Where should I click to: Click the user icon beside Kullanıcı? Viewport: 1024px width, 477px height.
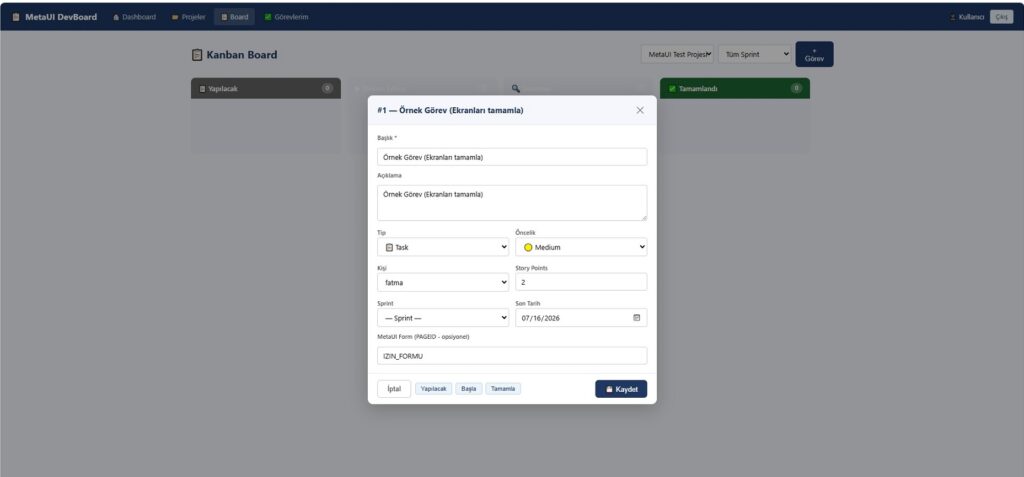pyautogui.click(x=953, y=17)
